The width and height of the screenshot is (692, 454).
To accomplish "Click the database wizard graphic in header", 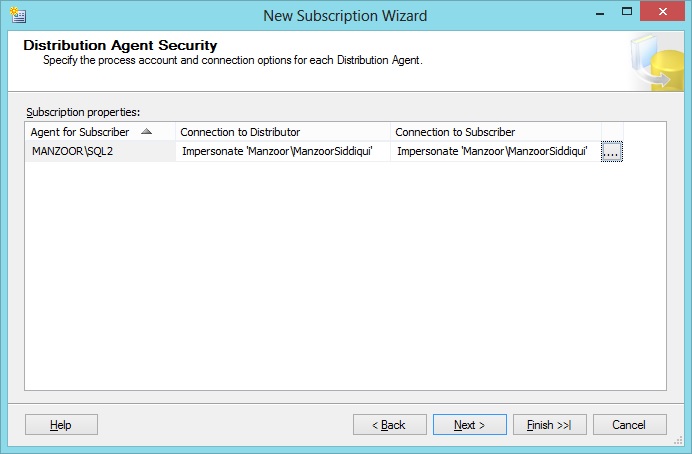I will pos(656,62).
